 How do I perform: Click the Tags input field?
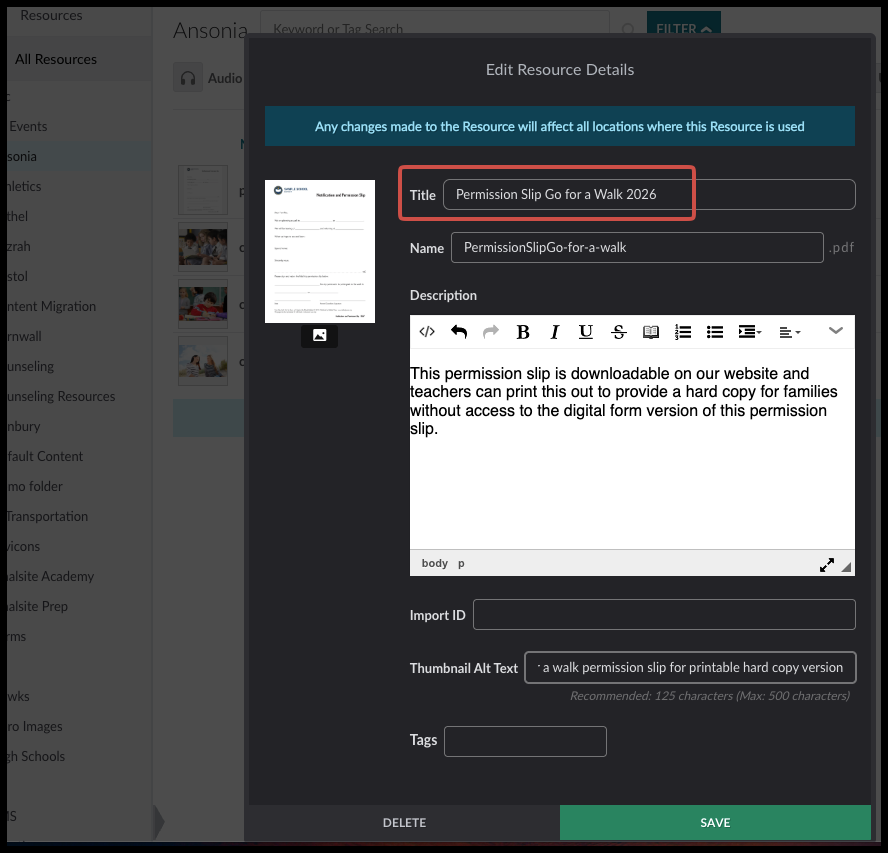[x=525, y=741]
